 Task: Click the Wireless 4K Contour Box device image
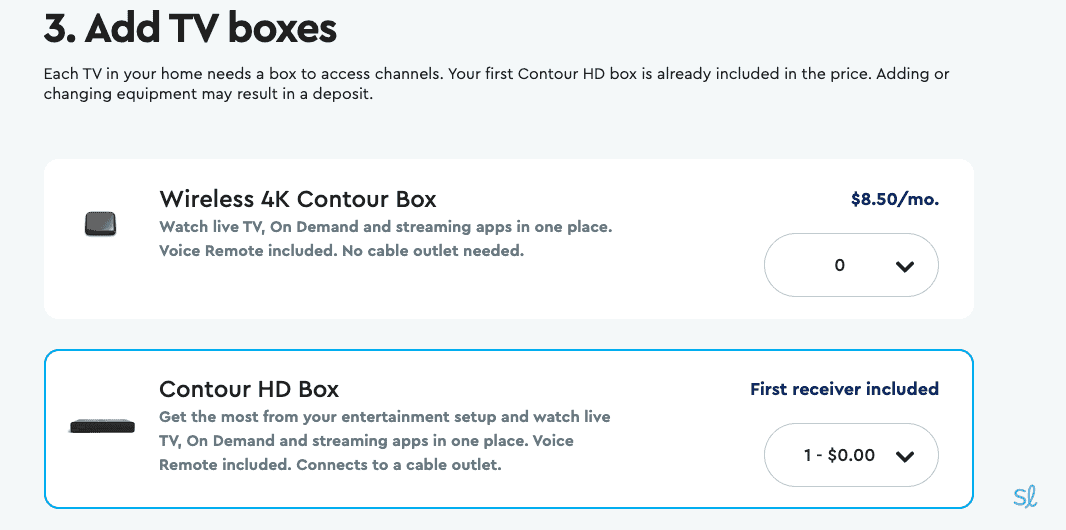[101, 224]
